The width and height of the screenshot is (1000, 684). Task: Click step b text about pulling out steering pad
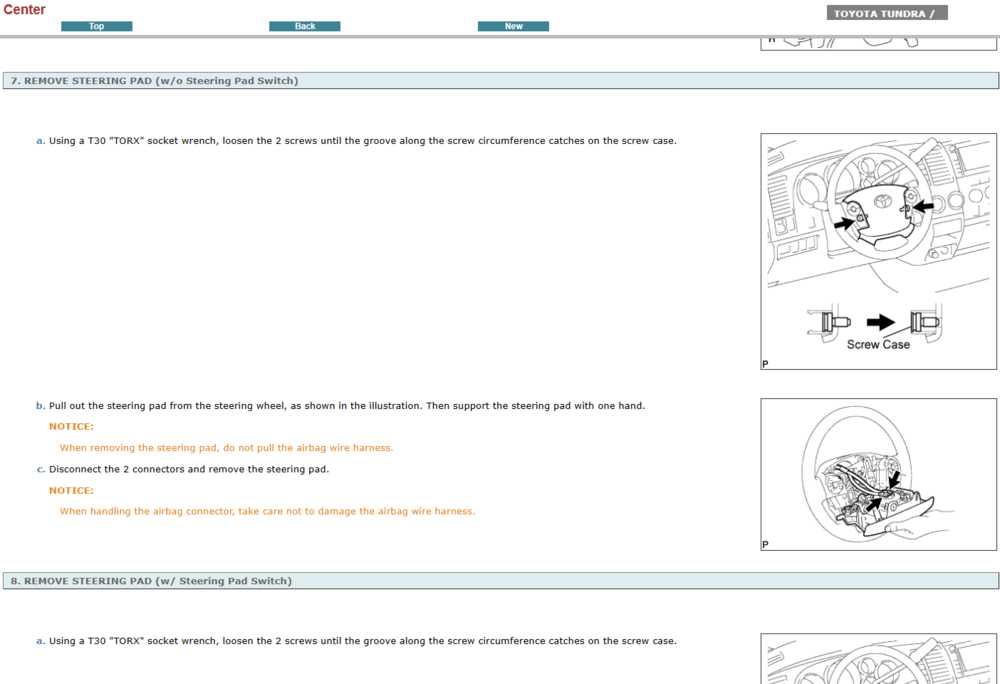(x=347, y=405)
